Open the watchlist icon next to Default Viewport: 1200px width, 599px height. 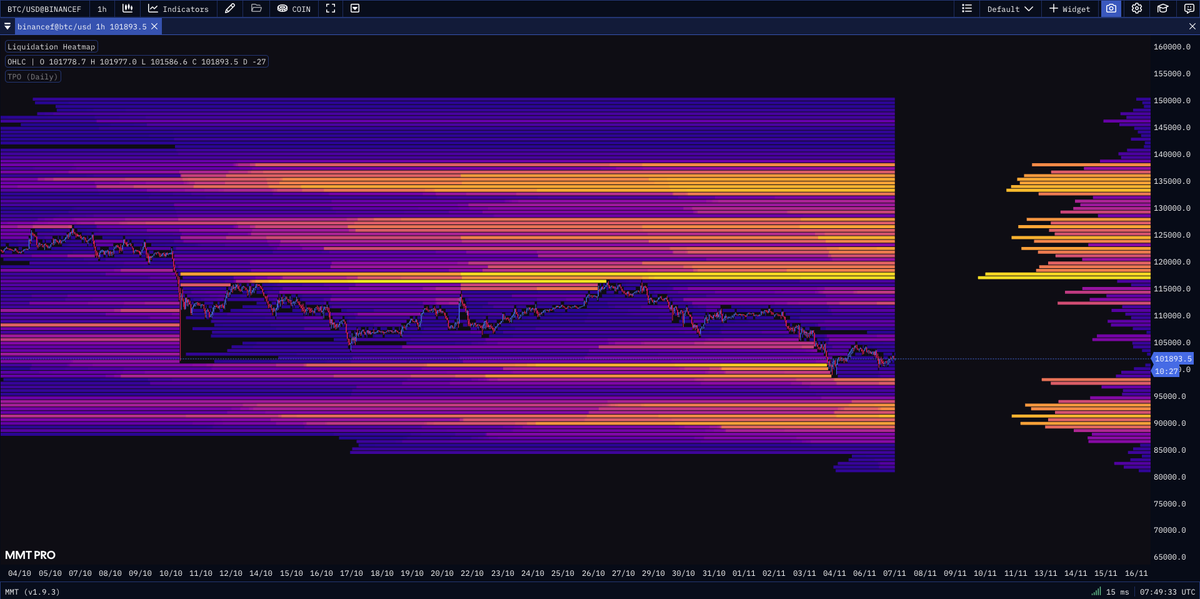[x=966, y=8]
